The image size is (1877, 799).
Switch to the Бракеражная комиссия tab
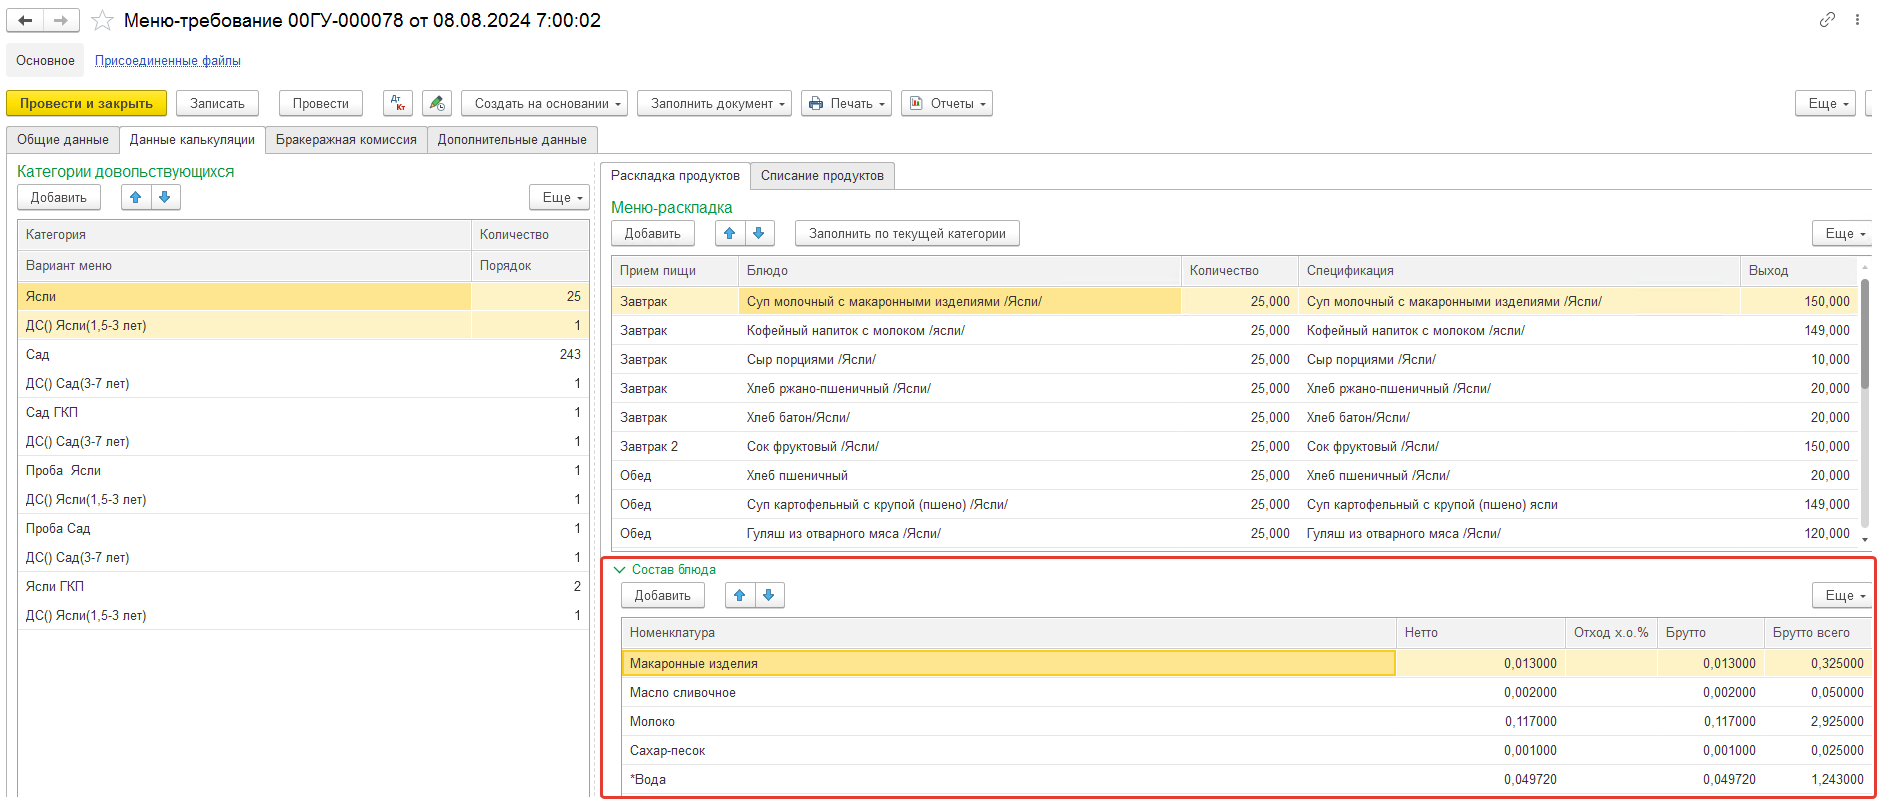click(346, 139)
